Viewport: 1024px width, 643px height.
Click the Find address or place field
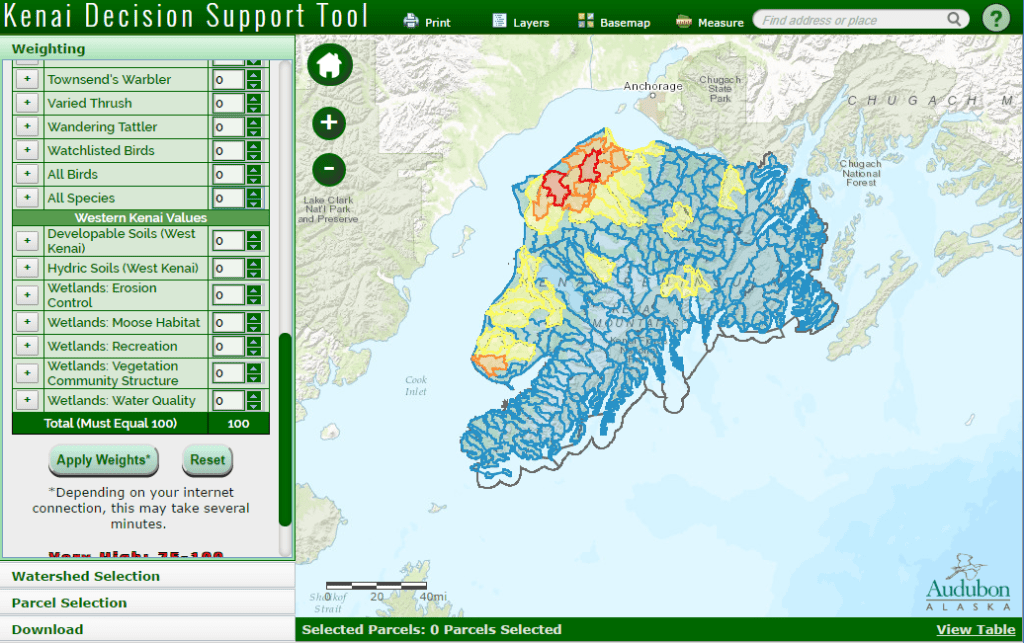850,20
